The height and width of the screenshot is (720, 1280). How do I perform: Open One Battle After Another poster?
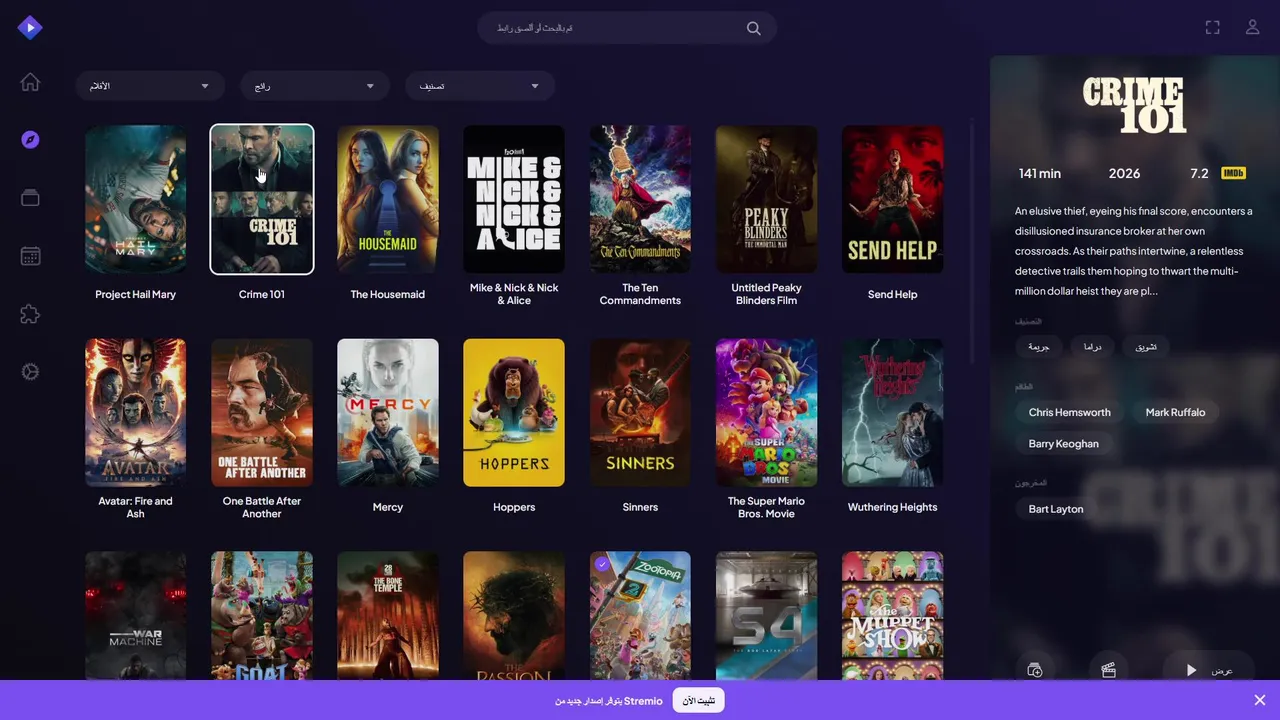coord(262,412)
